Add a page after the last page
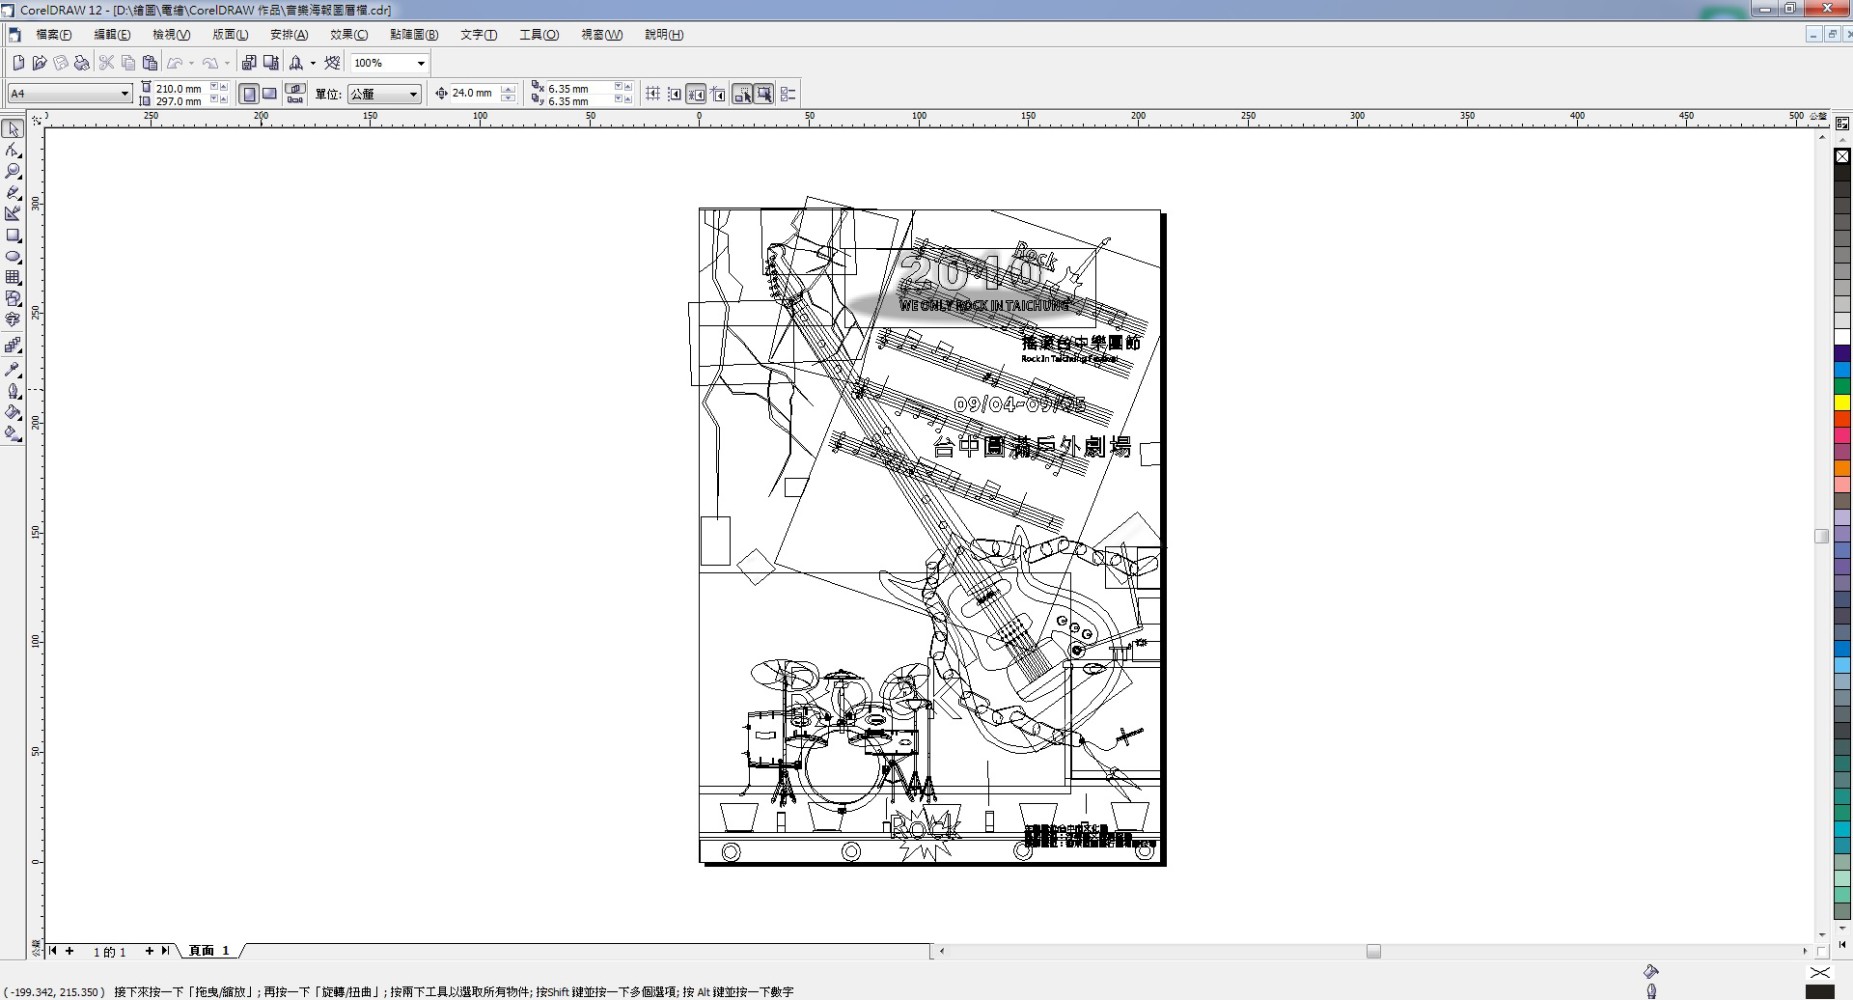 [149, 951]
